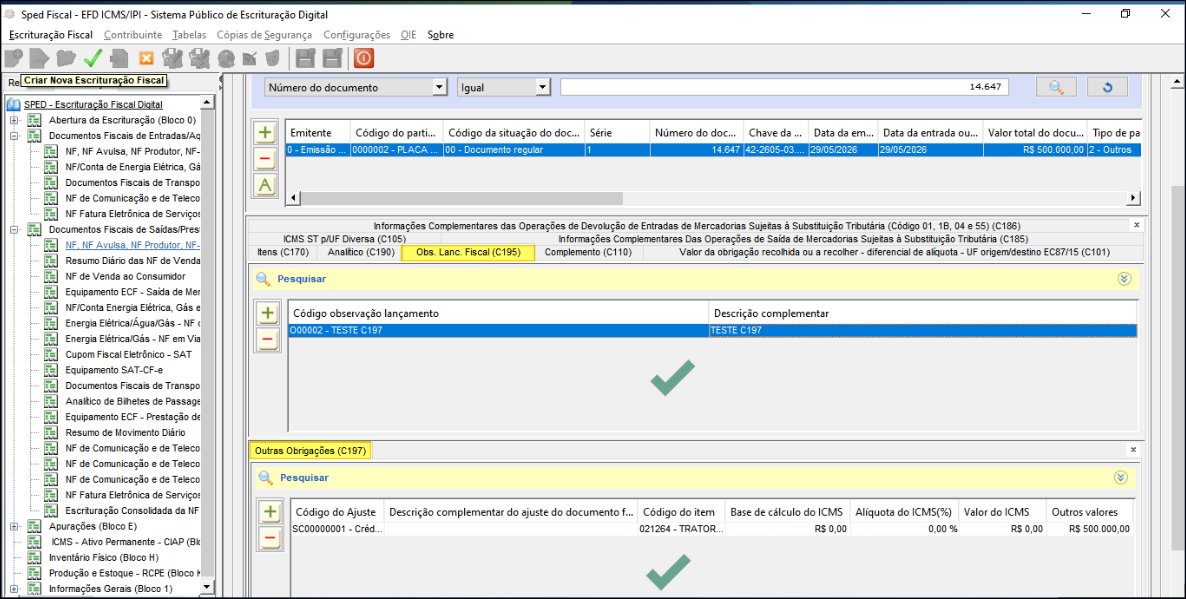Viewport: 1186px width, 599px height.
Task: Expand Abertura da Escrituração (Bloco 0) node
Action: point(14,120)
